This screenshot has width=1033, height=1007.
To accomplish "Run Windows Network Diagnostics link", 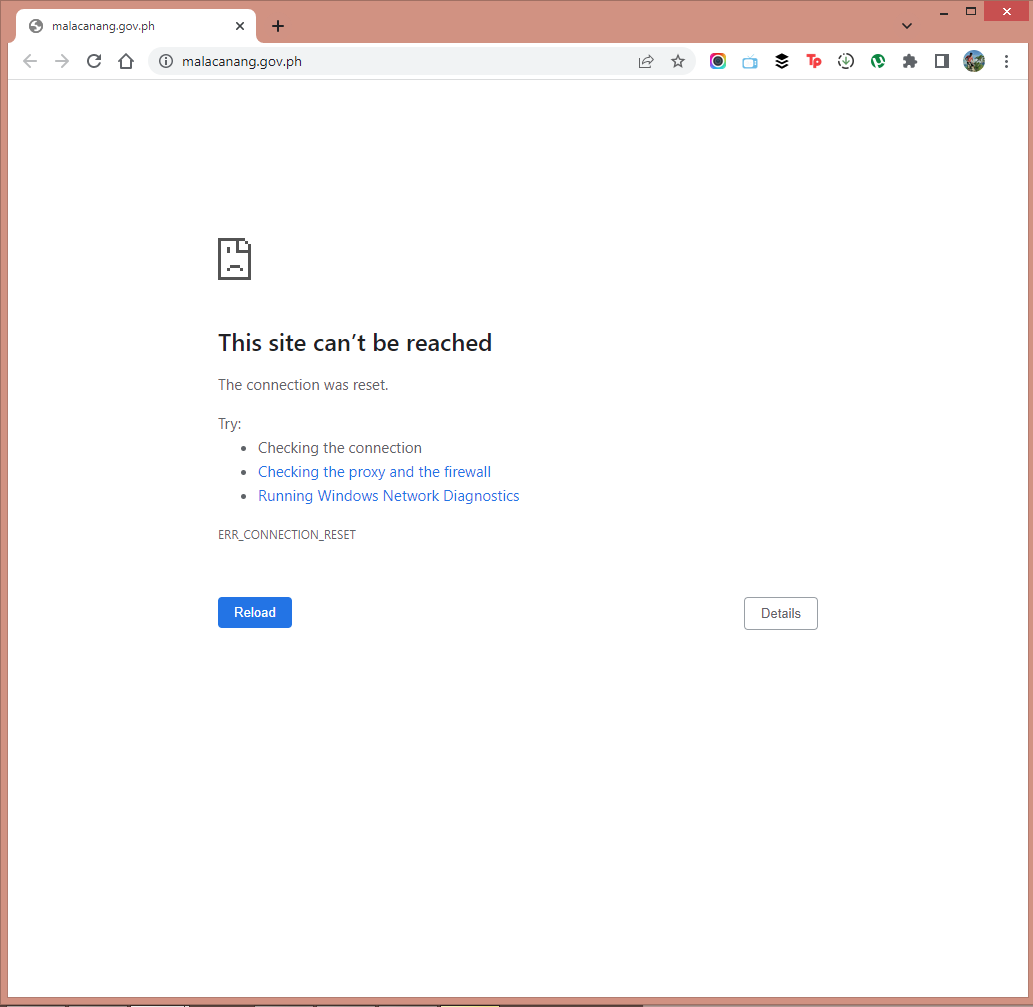I will coord(388,495).
